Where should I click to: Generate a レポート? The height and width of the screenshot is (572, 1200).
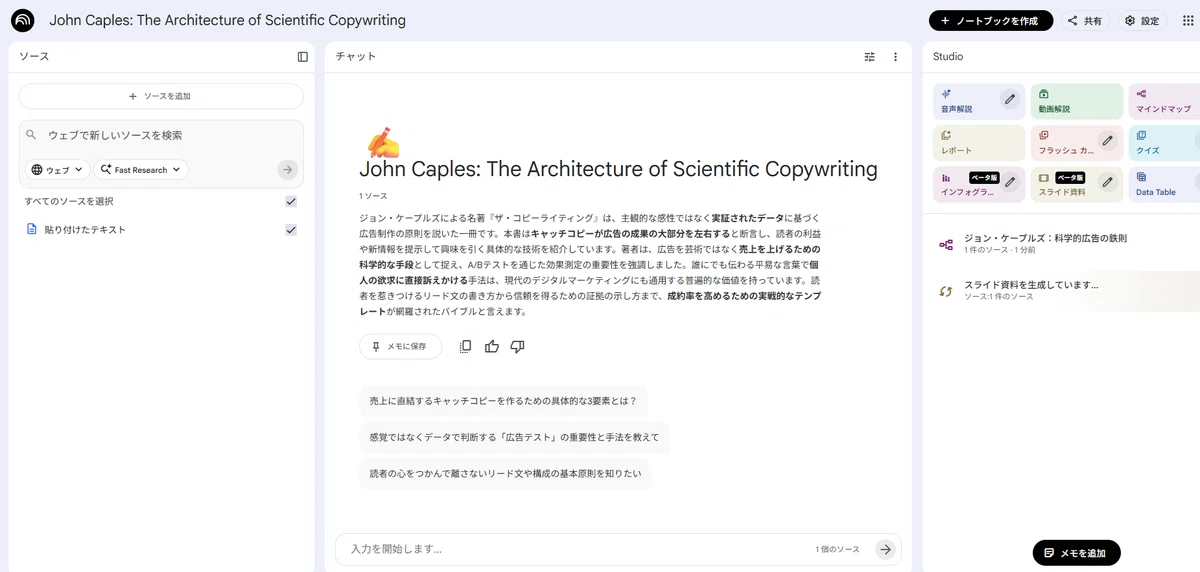pyautogui.click(x=979, y=143)
